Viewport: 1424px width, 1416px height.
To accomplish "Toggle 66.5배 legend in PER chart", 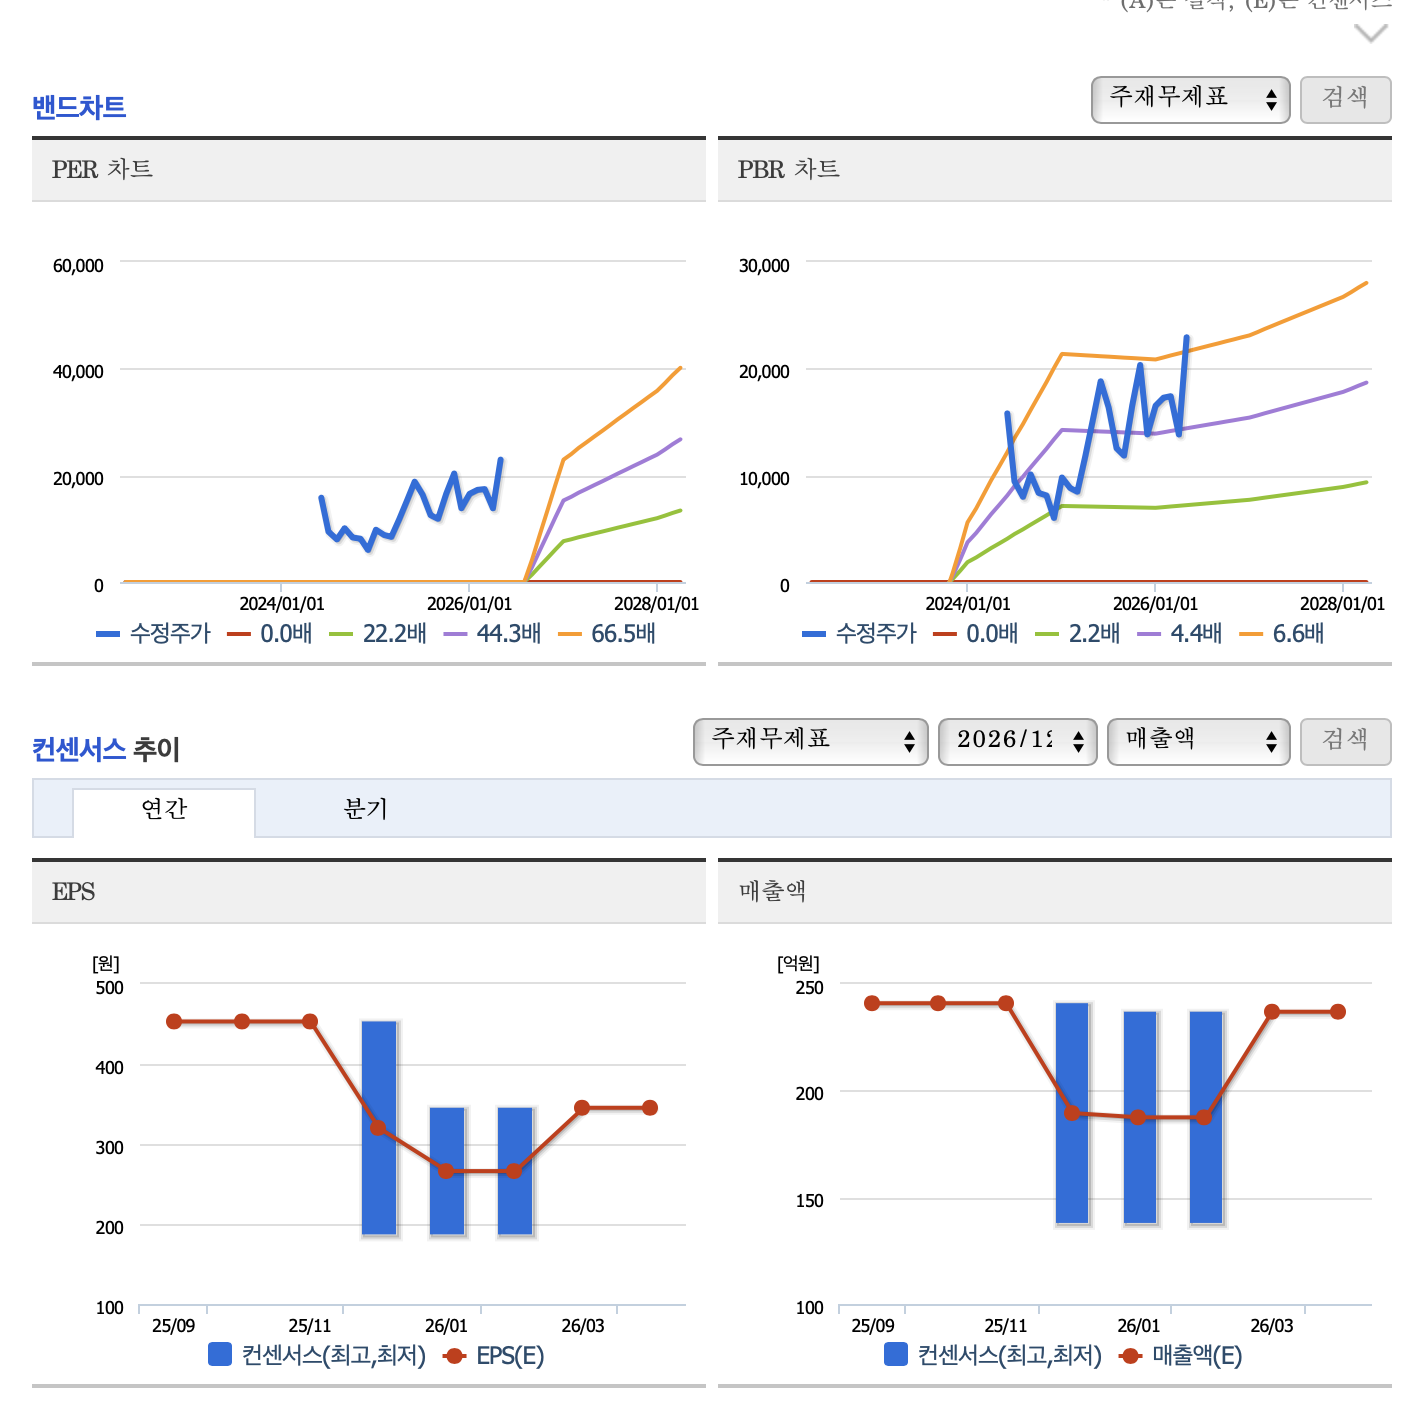I will pyautogui.click(x=607, y=633).
